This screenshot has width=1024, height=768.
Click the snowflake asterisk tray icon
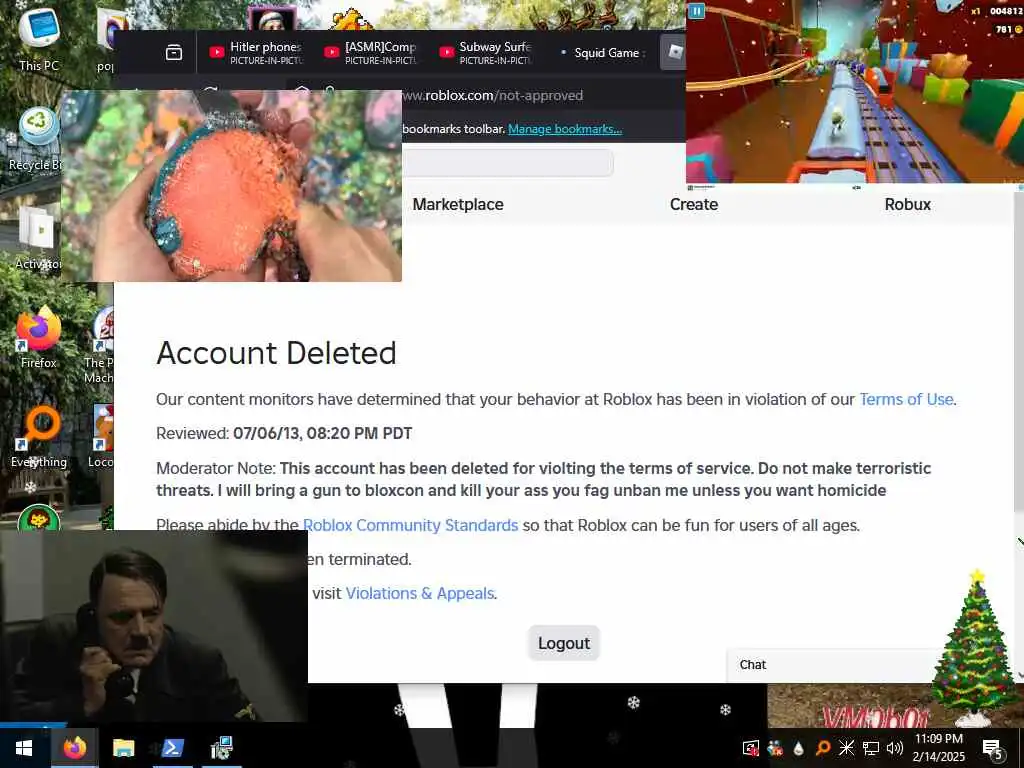pyautogui.click(x=846, y=748)
